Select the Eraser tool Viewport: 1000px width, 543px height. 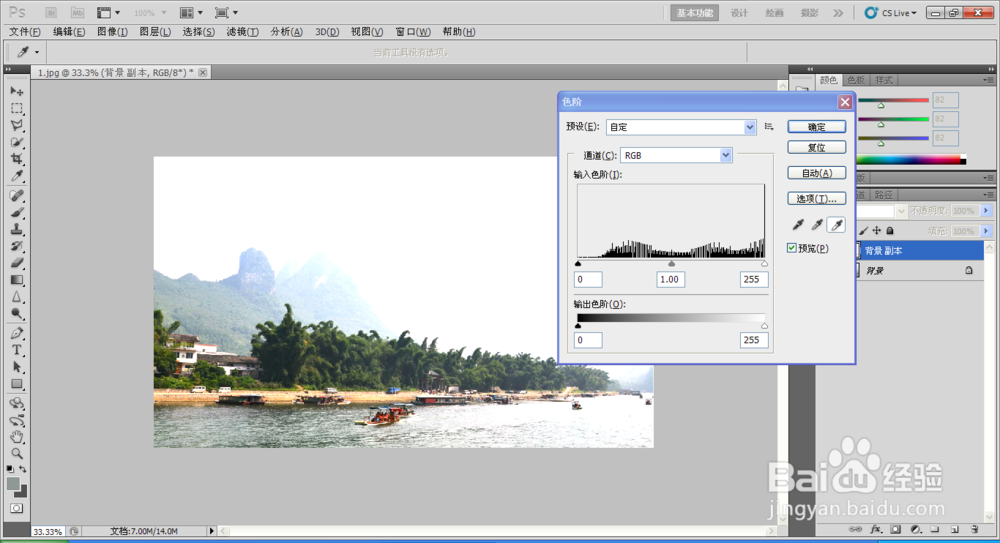(17, 263)
